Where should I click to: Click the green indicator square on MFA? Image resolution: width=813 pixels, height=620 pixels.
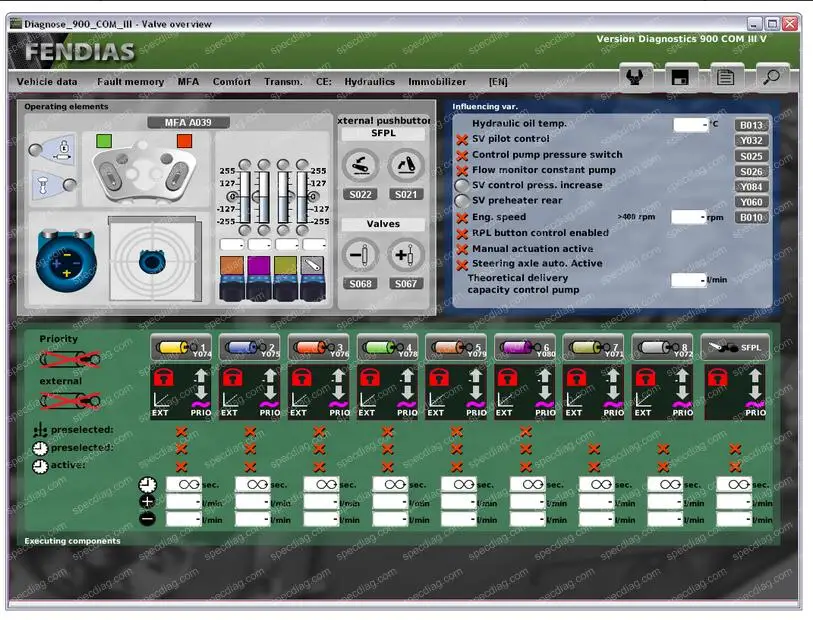click(x=104, y=141)
